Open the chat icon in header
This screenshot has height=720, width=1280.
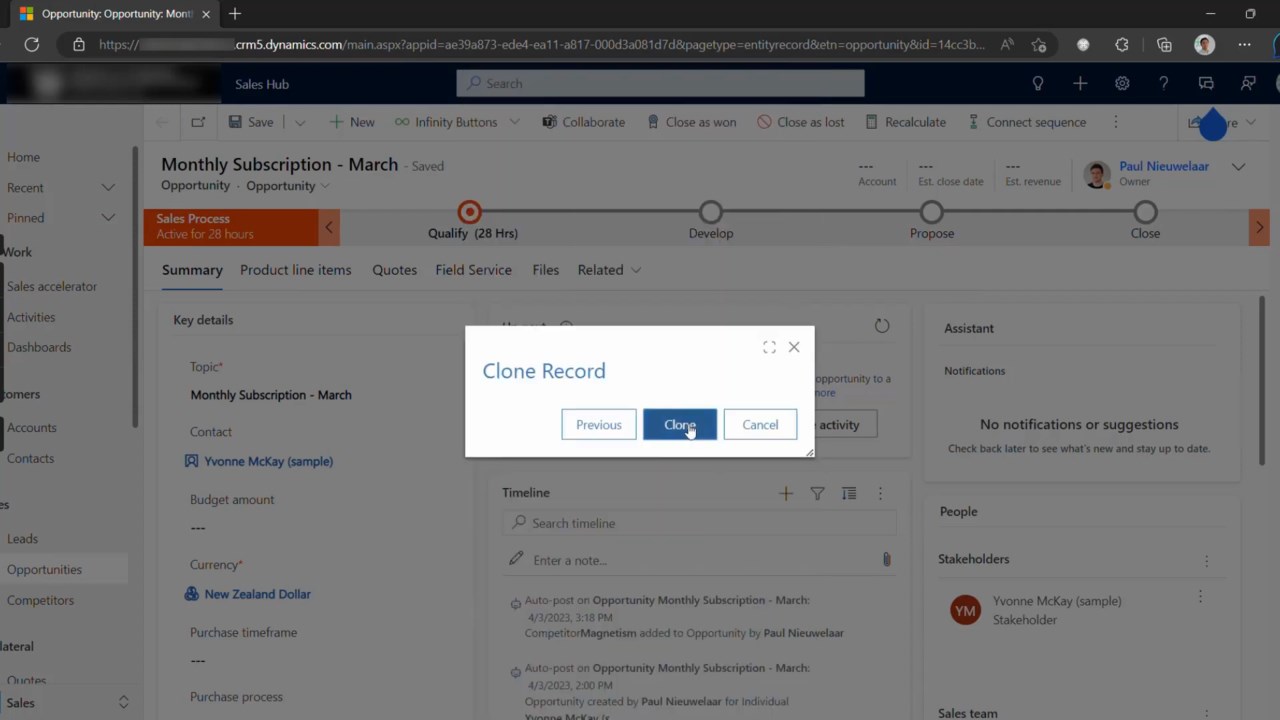[x=1206, y=84]
